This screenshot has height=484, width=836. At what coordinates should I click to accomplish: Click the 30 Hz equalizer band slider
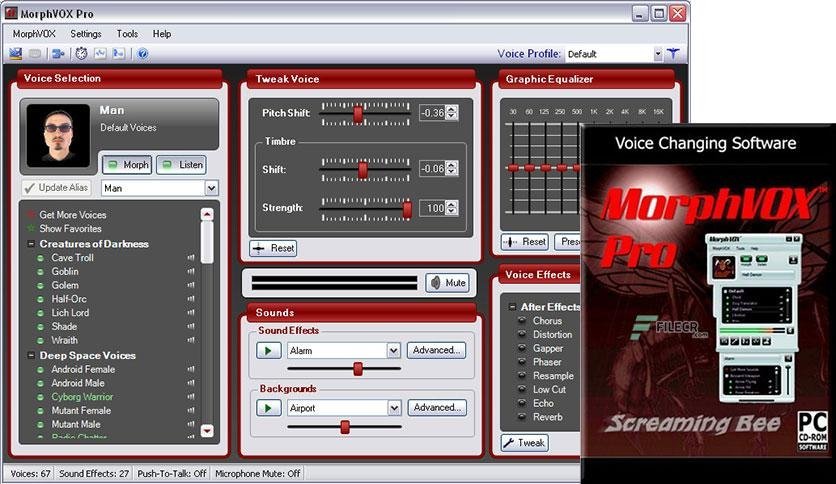513,168
